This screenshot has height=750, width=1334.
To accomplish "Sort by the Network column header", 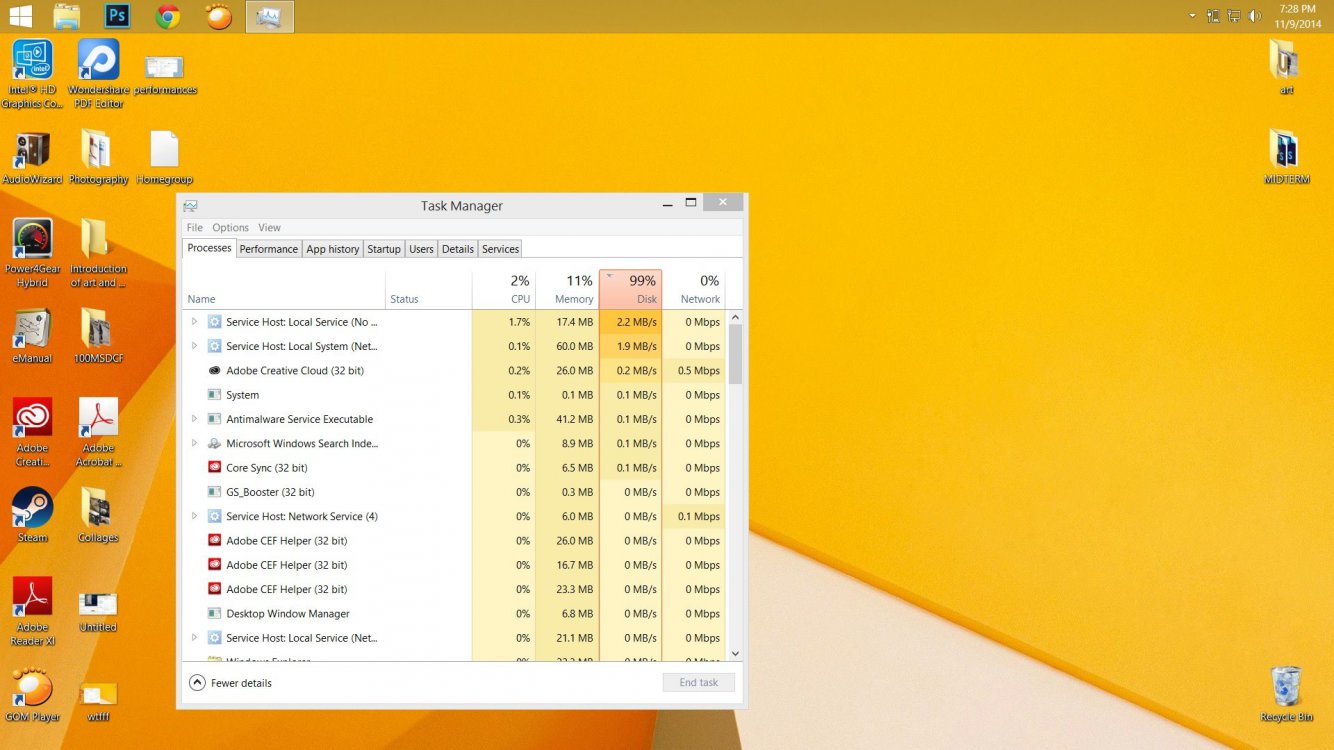I will (x=694, y=289).
